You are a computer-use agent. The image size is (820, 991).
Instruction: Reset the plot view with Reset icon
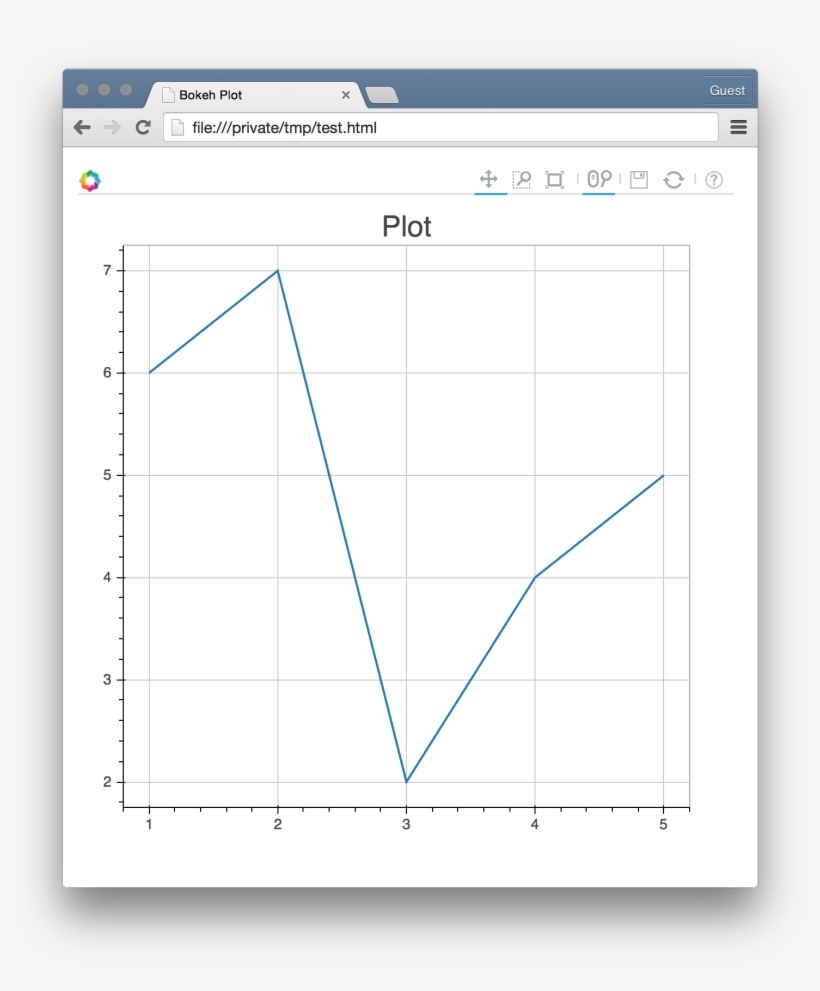(x=673, y=180)
